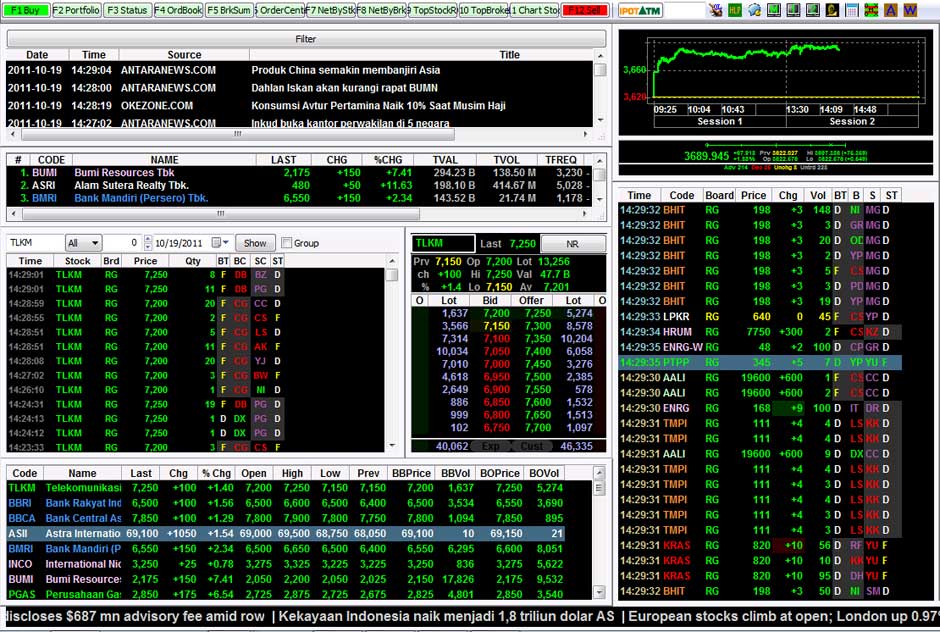Select the highlighted PTPP running trade row
940x632 pixels.
click(760, 362)
